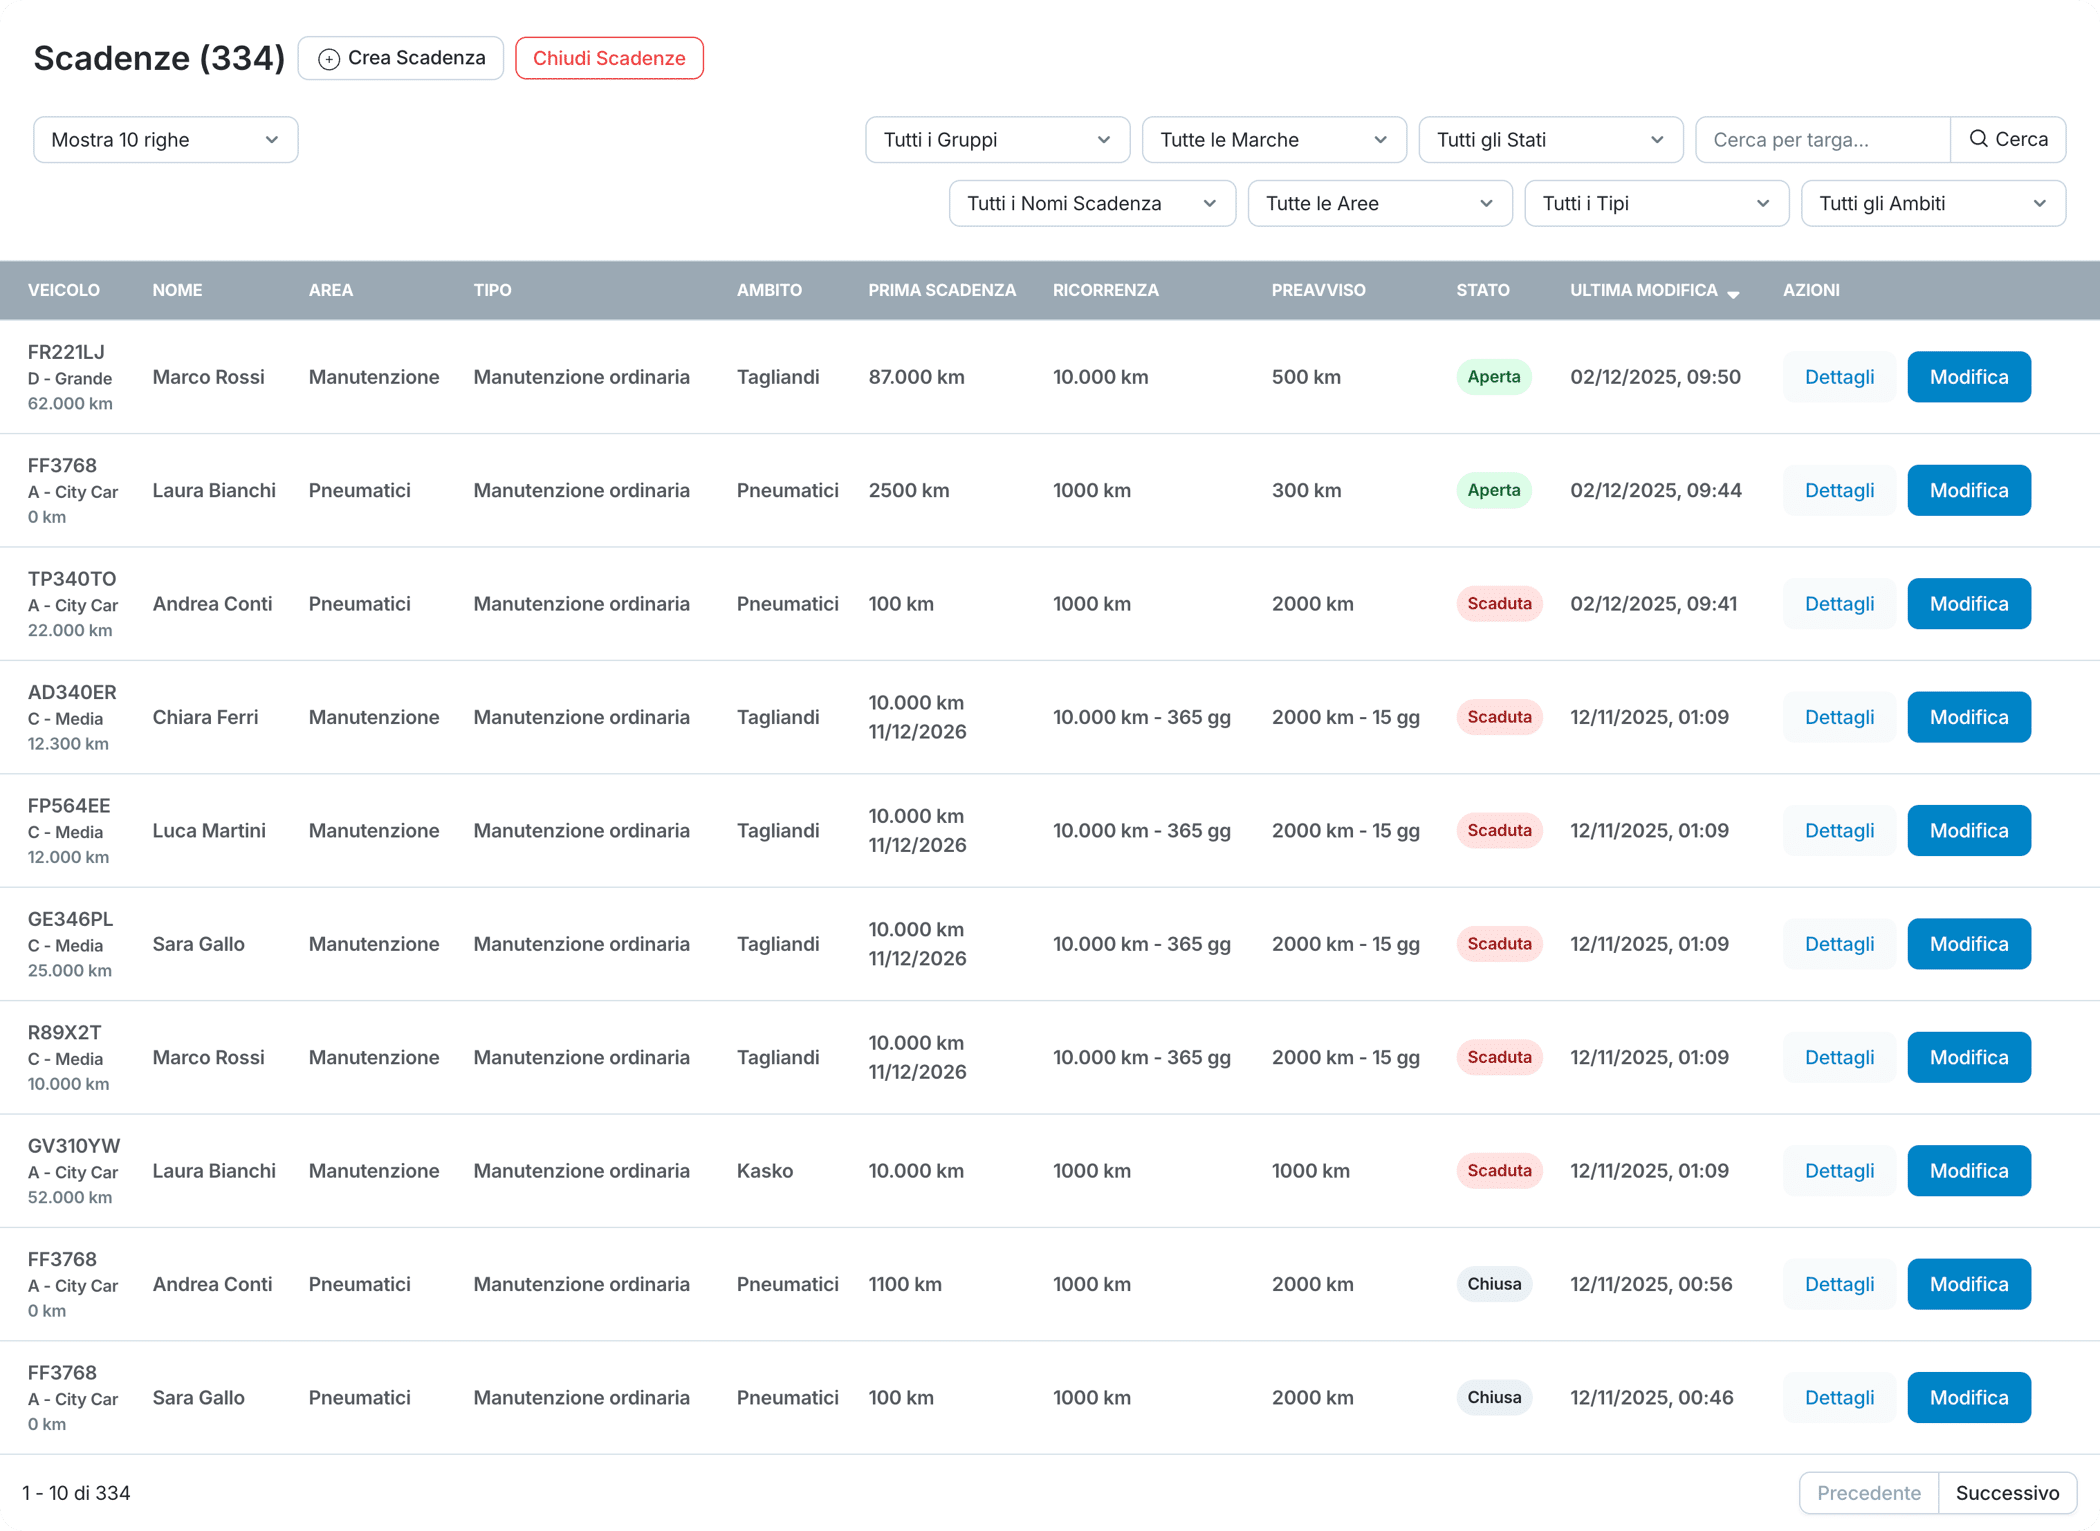The image size is (2100, 1531).
Task: Type in the Cerca per targa field
Action: (x=1821, y=140)
